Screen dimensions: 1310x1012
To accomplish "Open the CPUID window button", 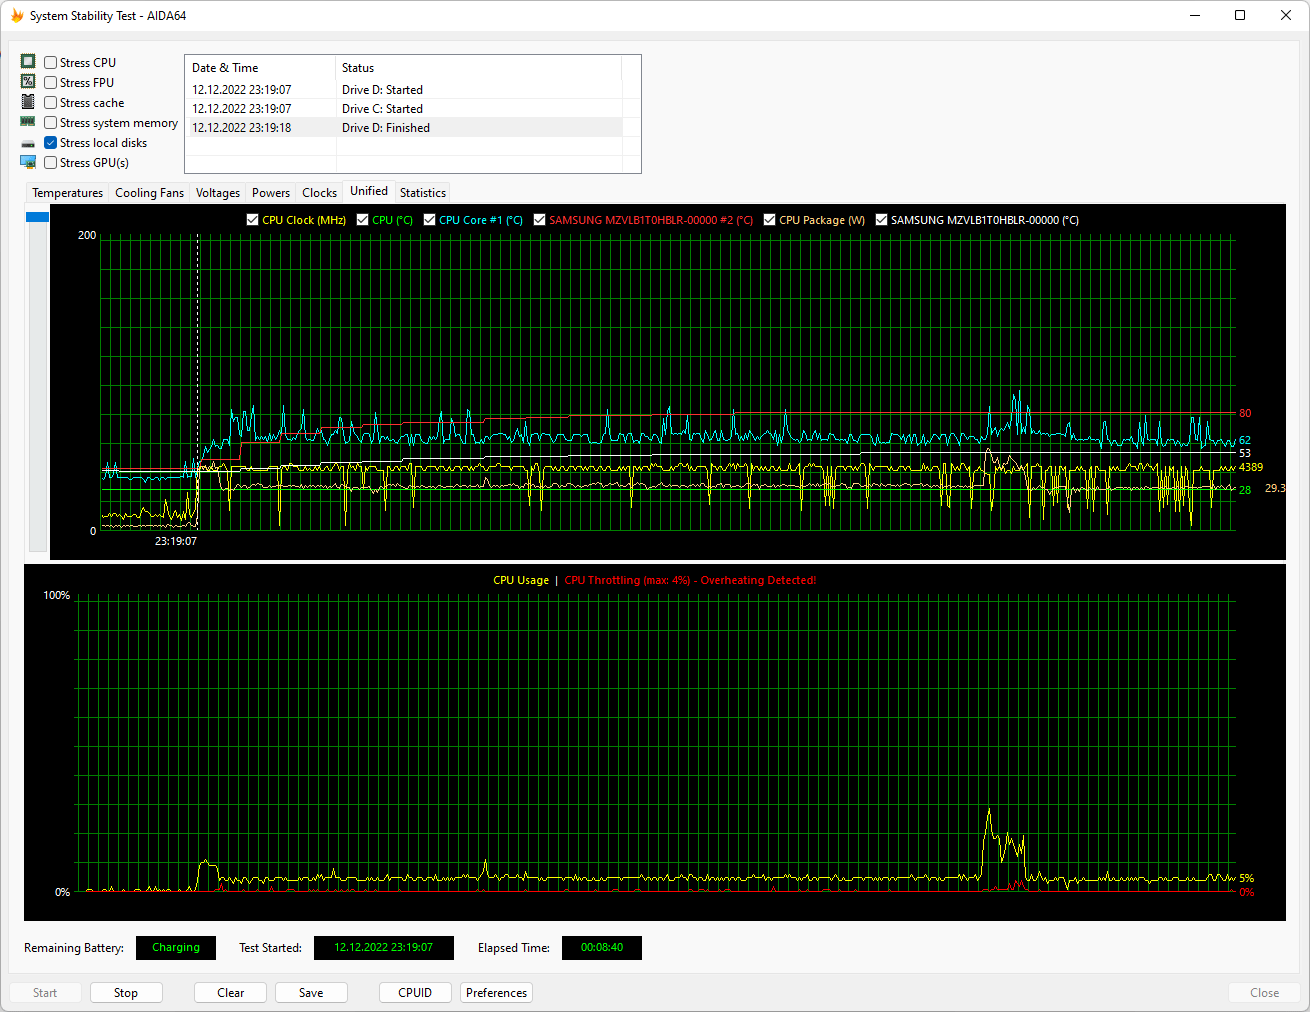I will coord(415,993).
